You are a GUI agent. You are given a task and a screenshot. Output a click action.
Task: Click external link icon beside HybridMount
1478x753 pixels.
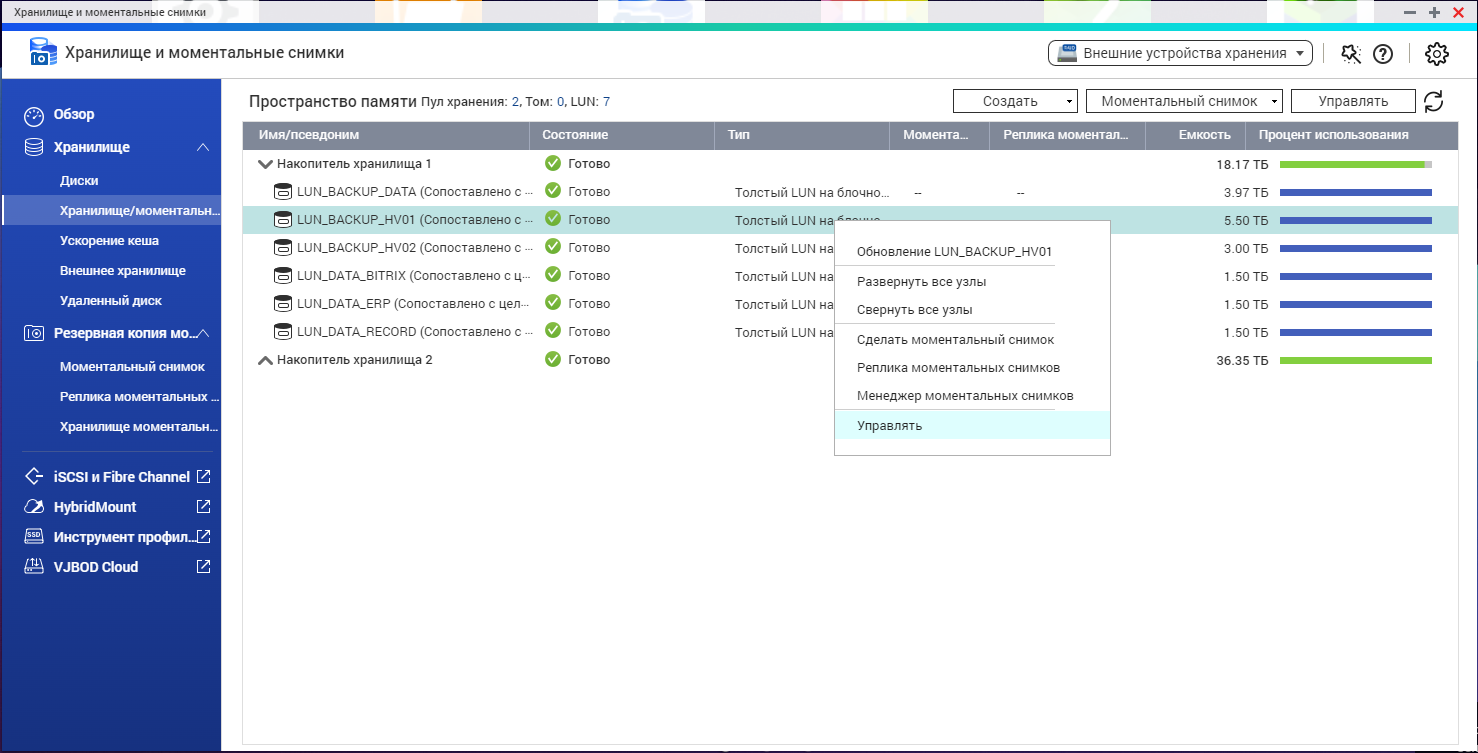click(203, 507)
